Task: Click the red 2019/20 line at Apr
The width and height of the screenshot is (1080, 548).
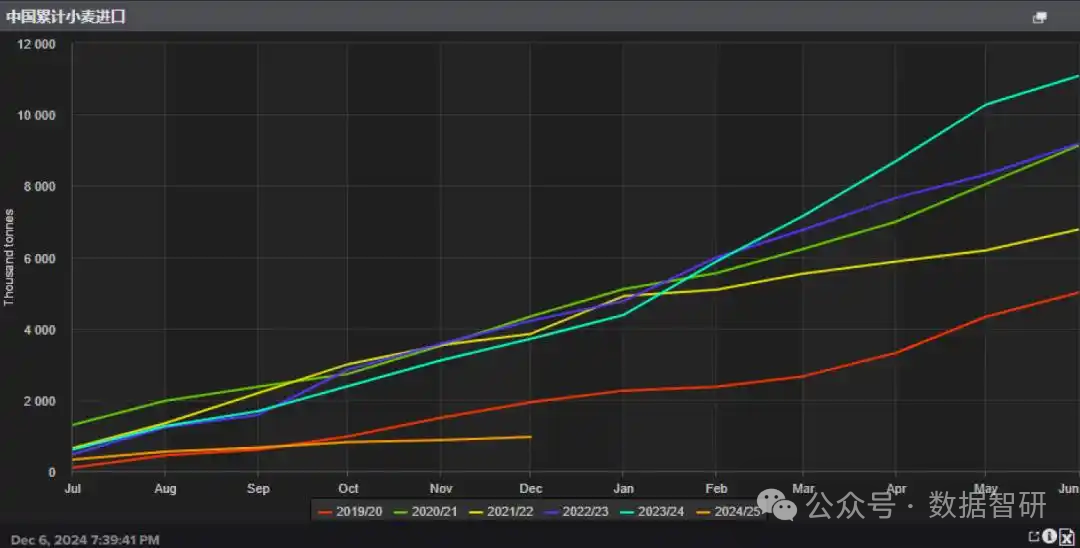Action: [x=895, y=352]
